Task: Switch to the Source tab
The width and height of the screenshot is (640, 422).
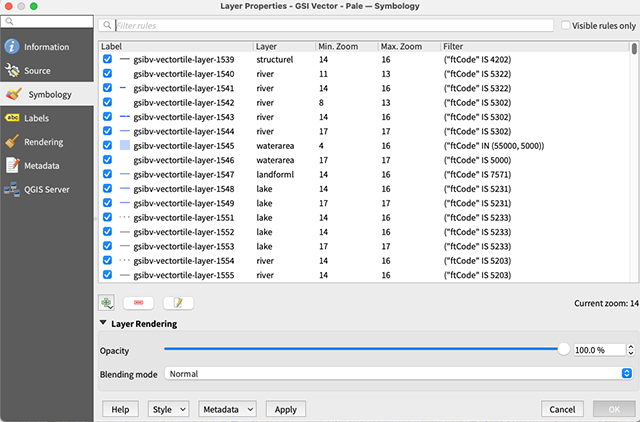Action: coord(47,71)
